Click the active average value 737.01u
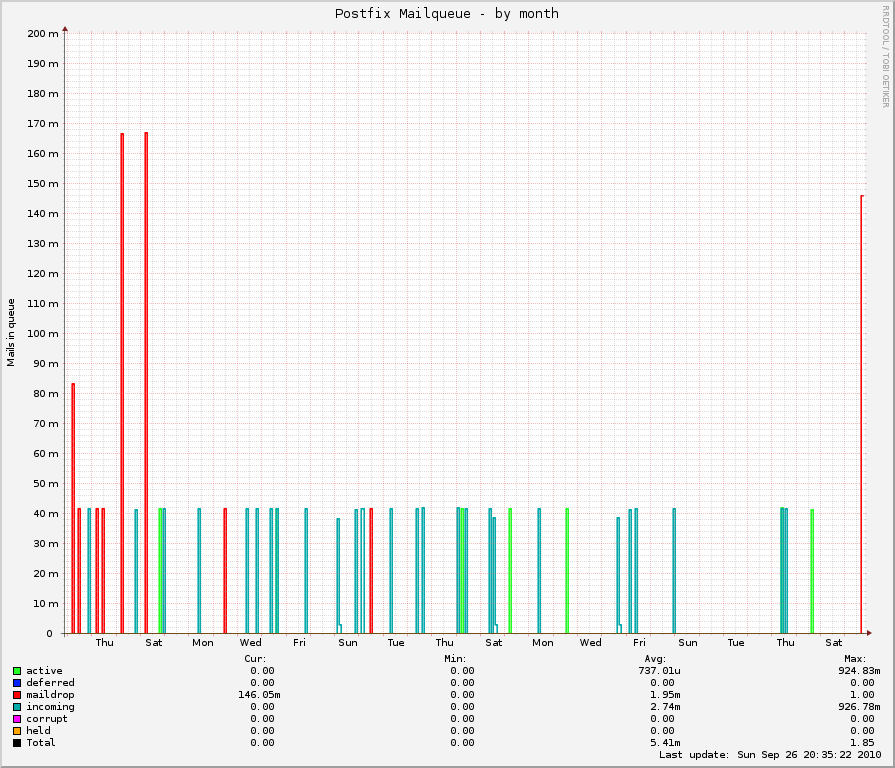The height and width of the screenshot is (768, 895). (x=659, y=671)
